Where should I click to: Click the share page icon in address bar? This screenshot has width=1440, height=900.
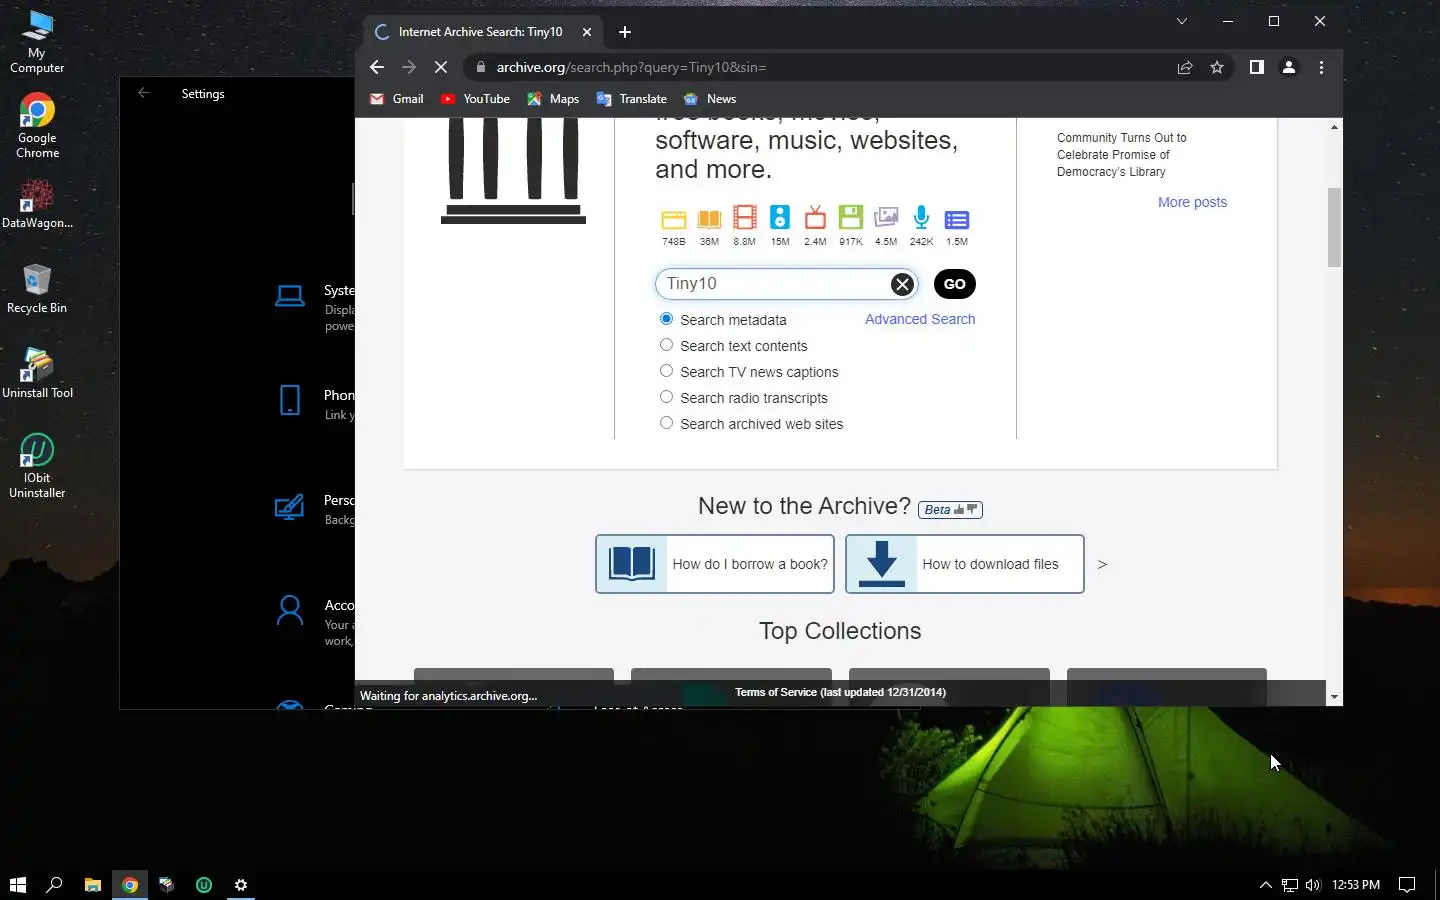pyautogui.click(x=1185, y=67)
